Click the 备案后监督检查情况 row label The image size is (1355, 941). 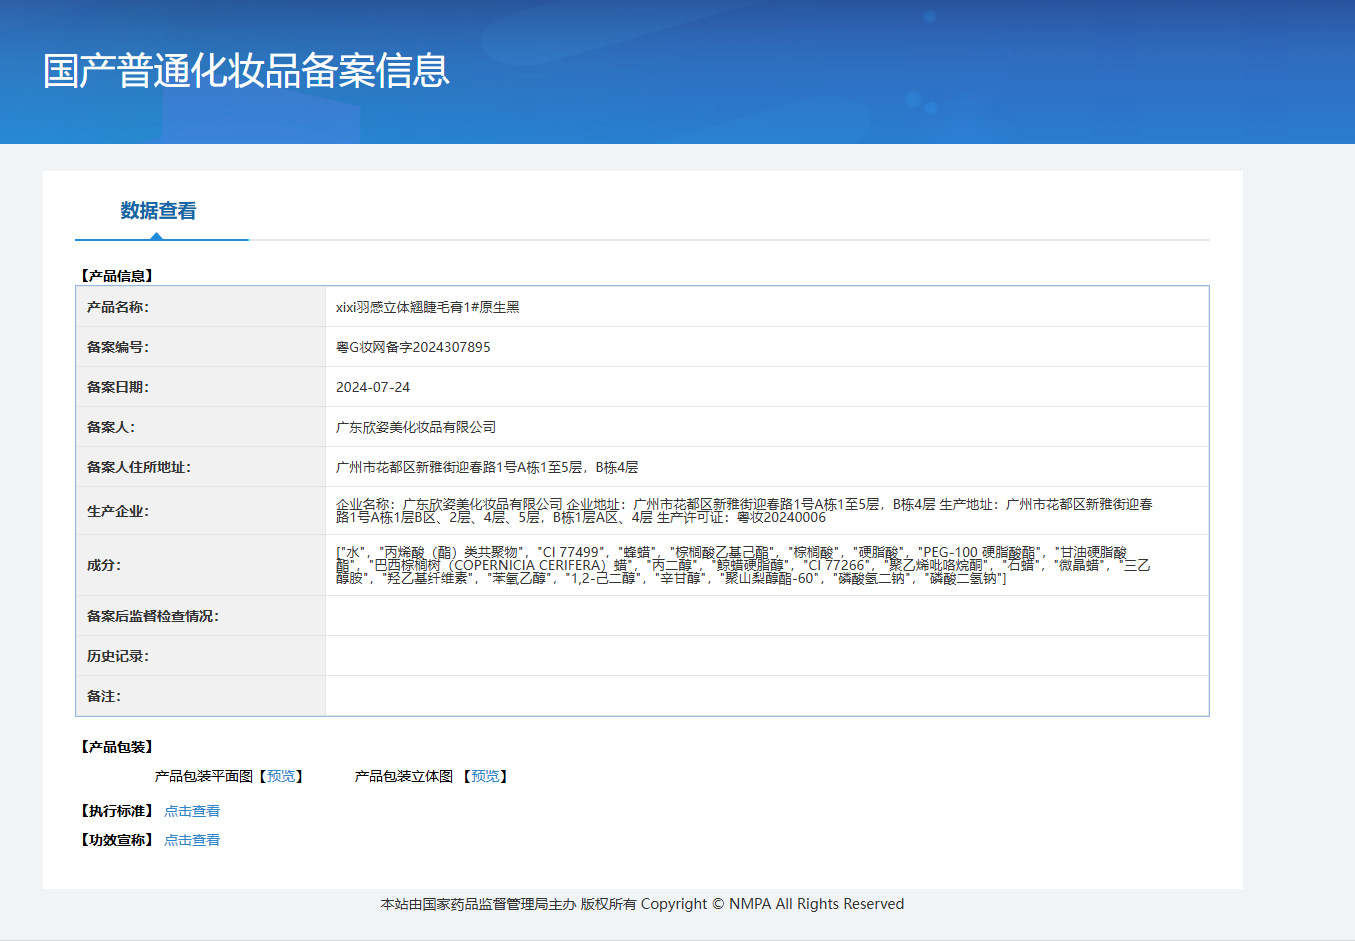pyautogui.click(x=153, y=616)
